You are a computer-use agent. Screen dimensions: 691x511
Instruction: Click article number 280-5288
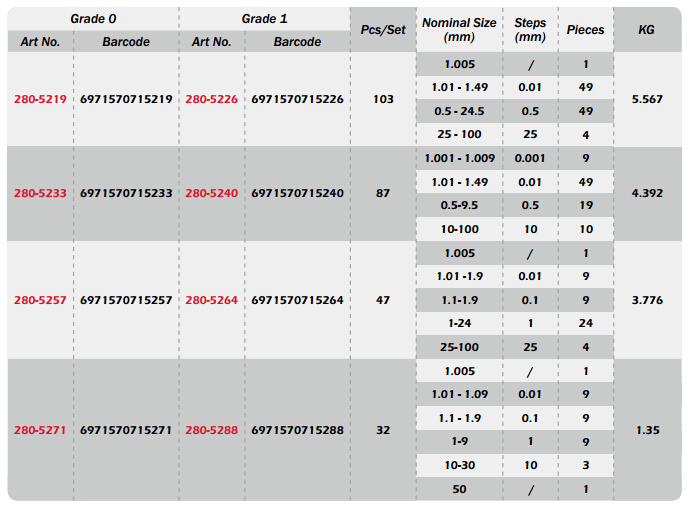pyautogui.click(x=212, y=430)
